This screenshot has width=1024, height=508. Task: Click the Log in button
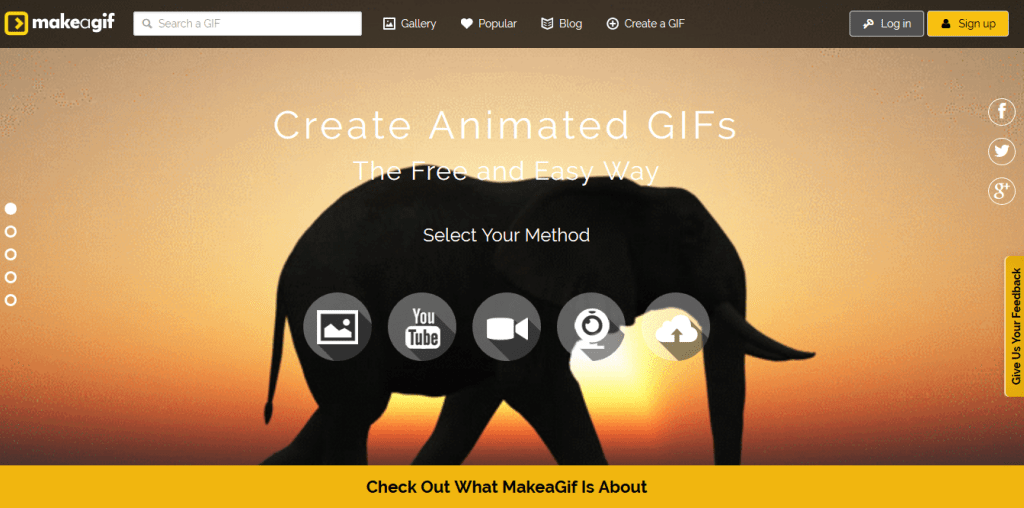tap(886, 24)
